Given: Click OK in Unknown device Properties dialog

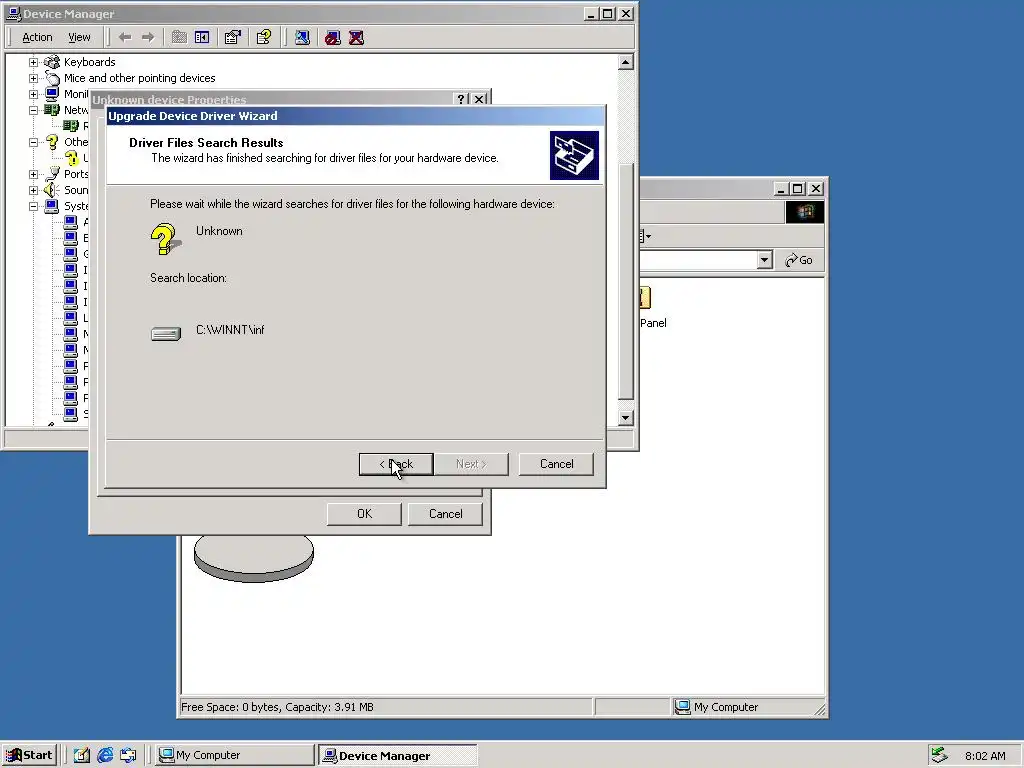Looking at the screenshot, I should (364, 514).
